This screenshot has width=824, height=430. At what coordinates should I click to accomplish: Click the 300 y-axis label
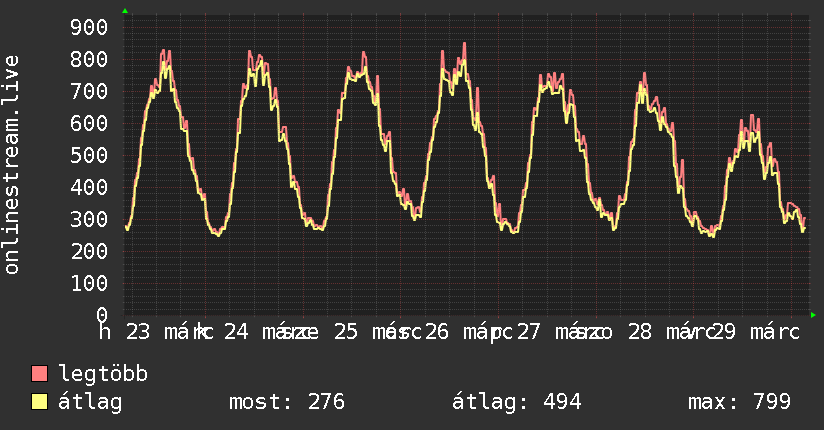[x=89, y=219]
